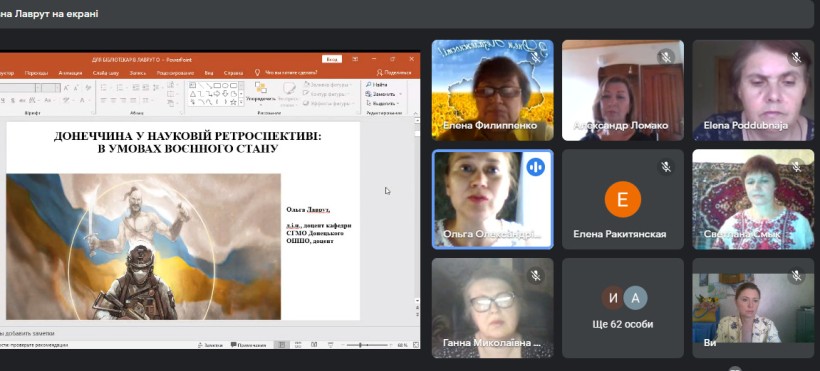Select the Triangle shape in shapes gallery
820x371 pixels.
(x=192, y=94)
